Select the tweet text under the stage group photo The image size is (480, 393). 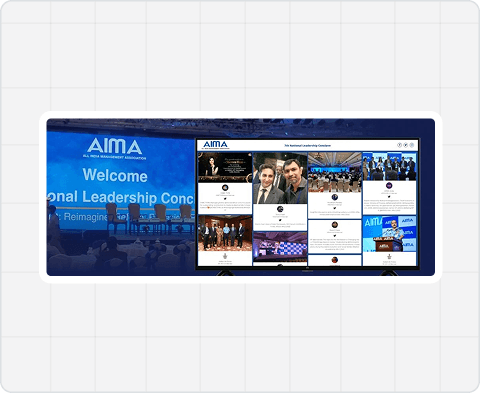(x=389, y=206)
